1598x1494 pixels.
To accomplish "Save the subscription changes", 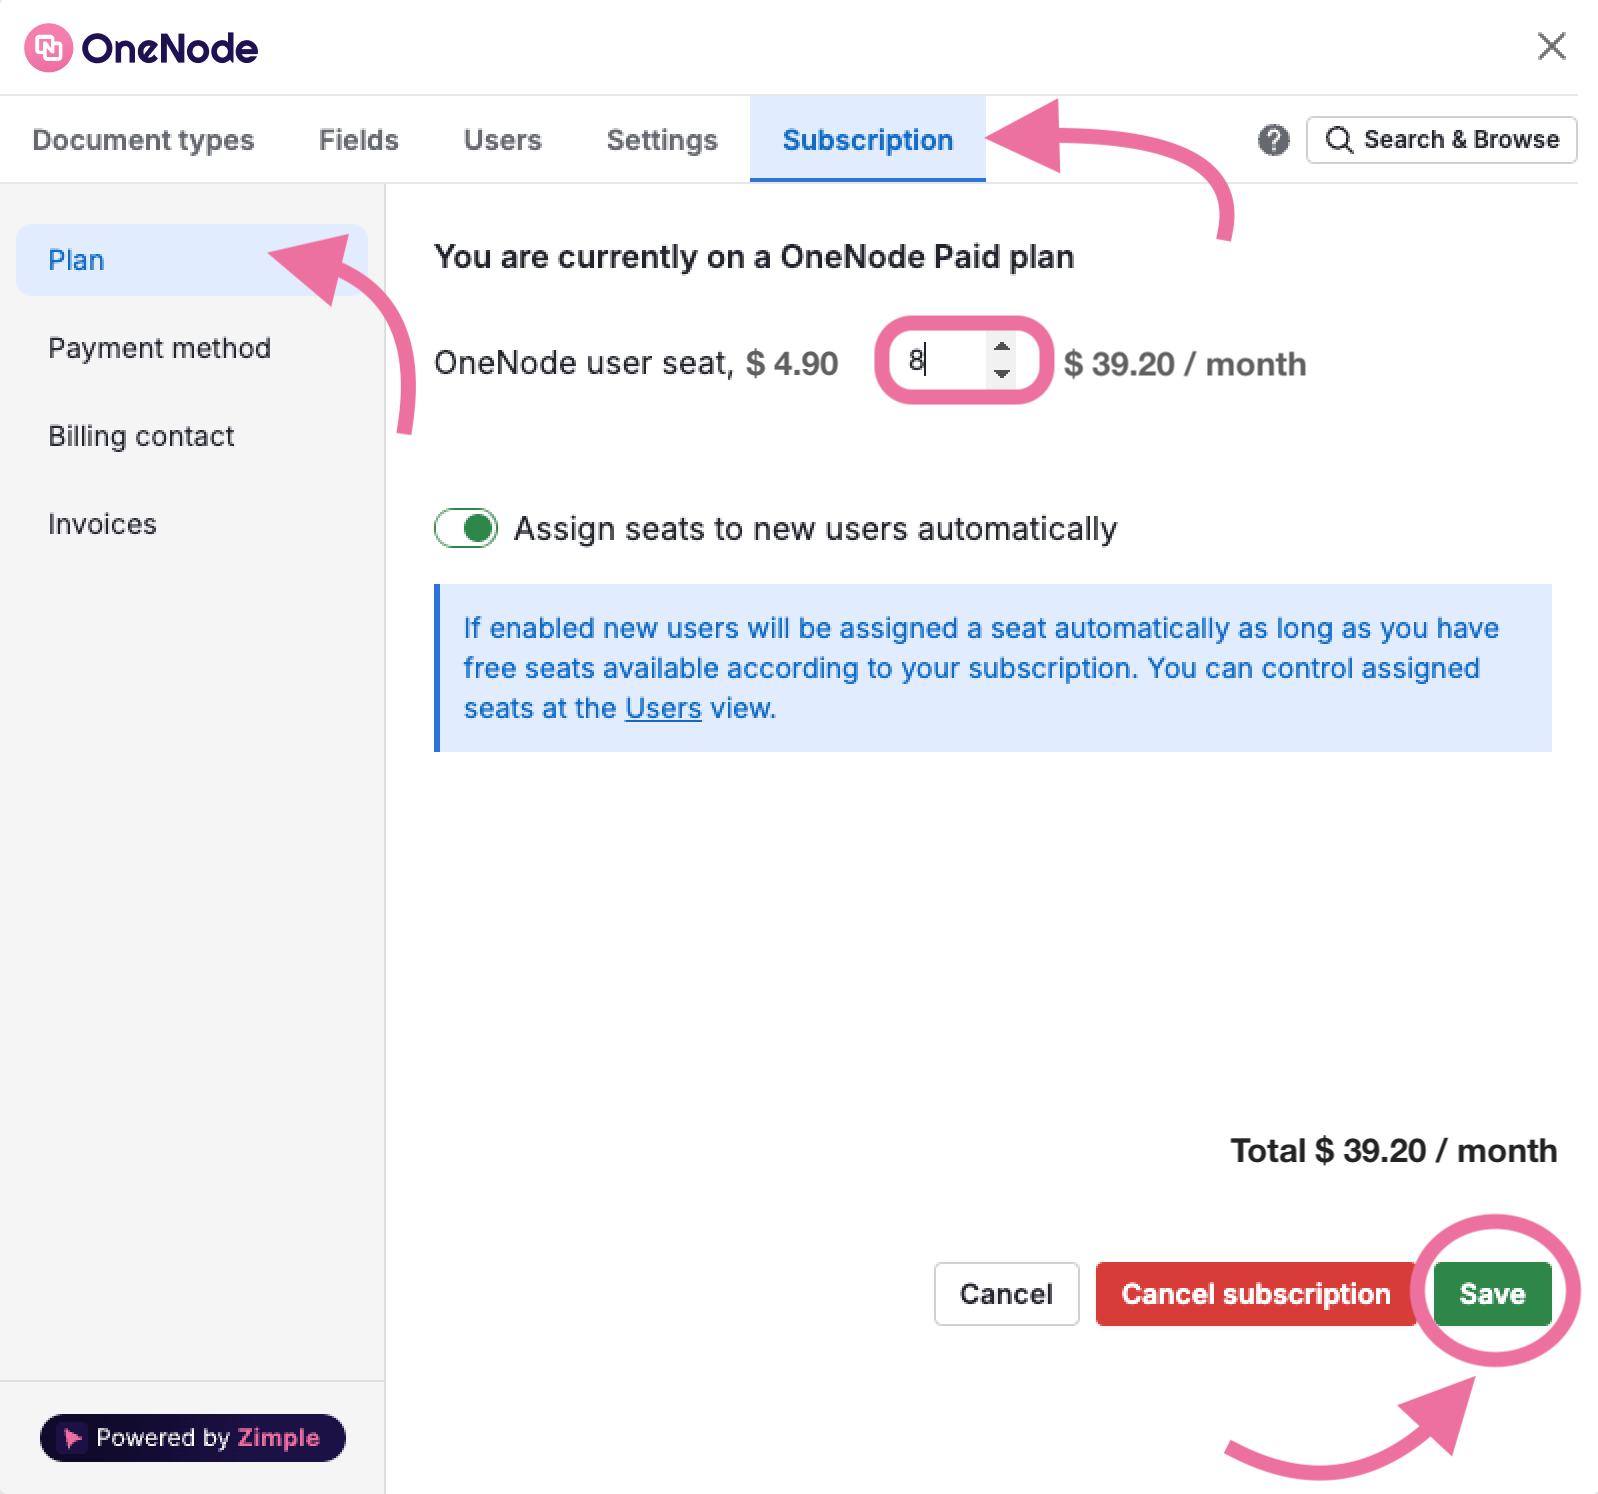I will tap(1492, 1294).
